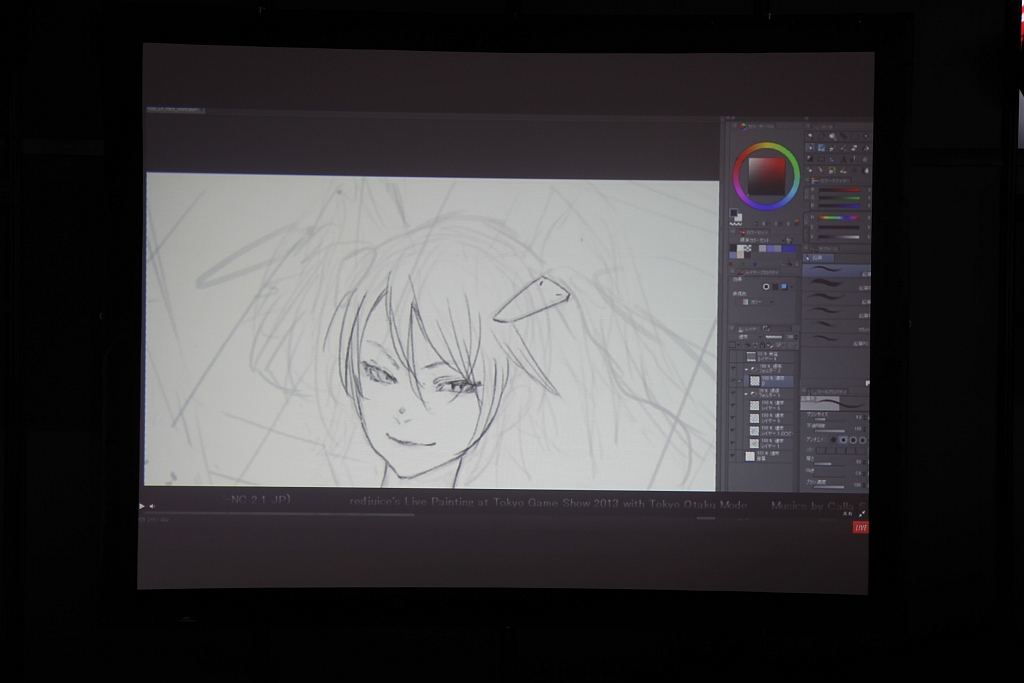This screenshot has height=683, width=1024.
Task: Select the 鉛筆 sub tool group tab
Action: pos(818,258)
